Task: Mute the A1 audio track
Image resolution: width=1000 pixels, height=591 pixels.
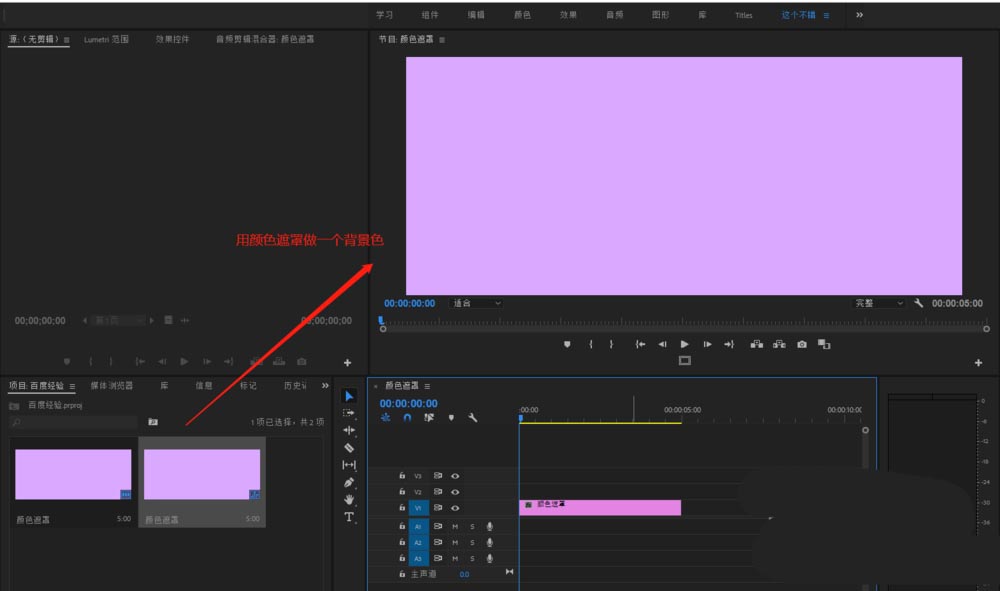Action: (455, 527)
